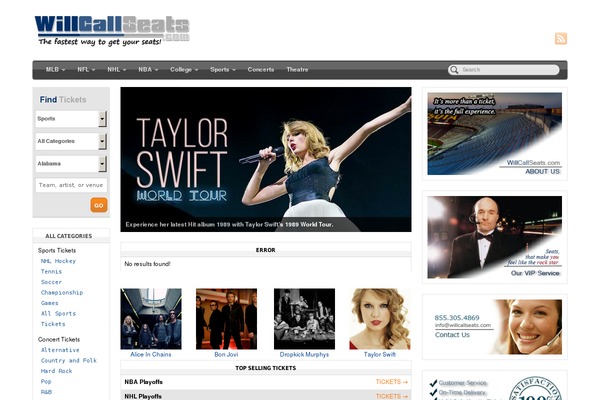Open the R&B concert link
Screen dimensions: 600x400
click(46, 392)
